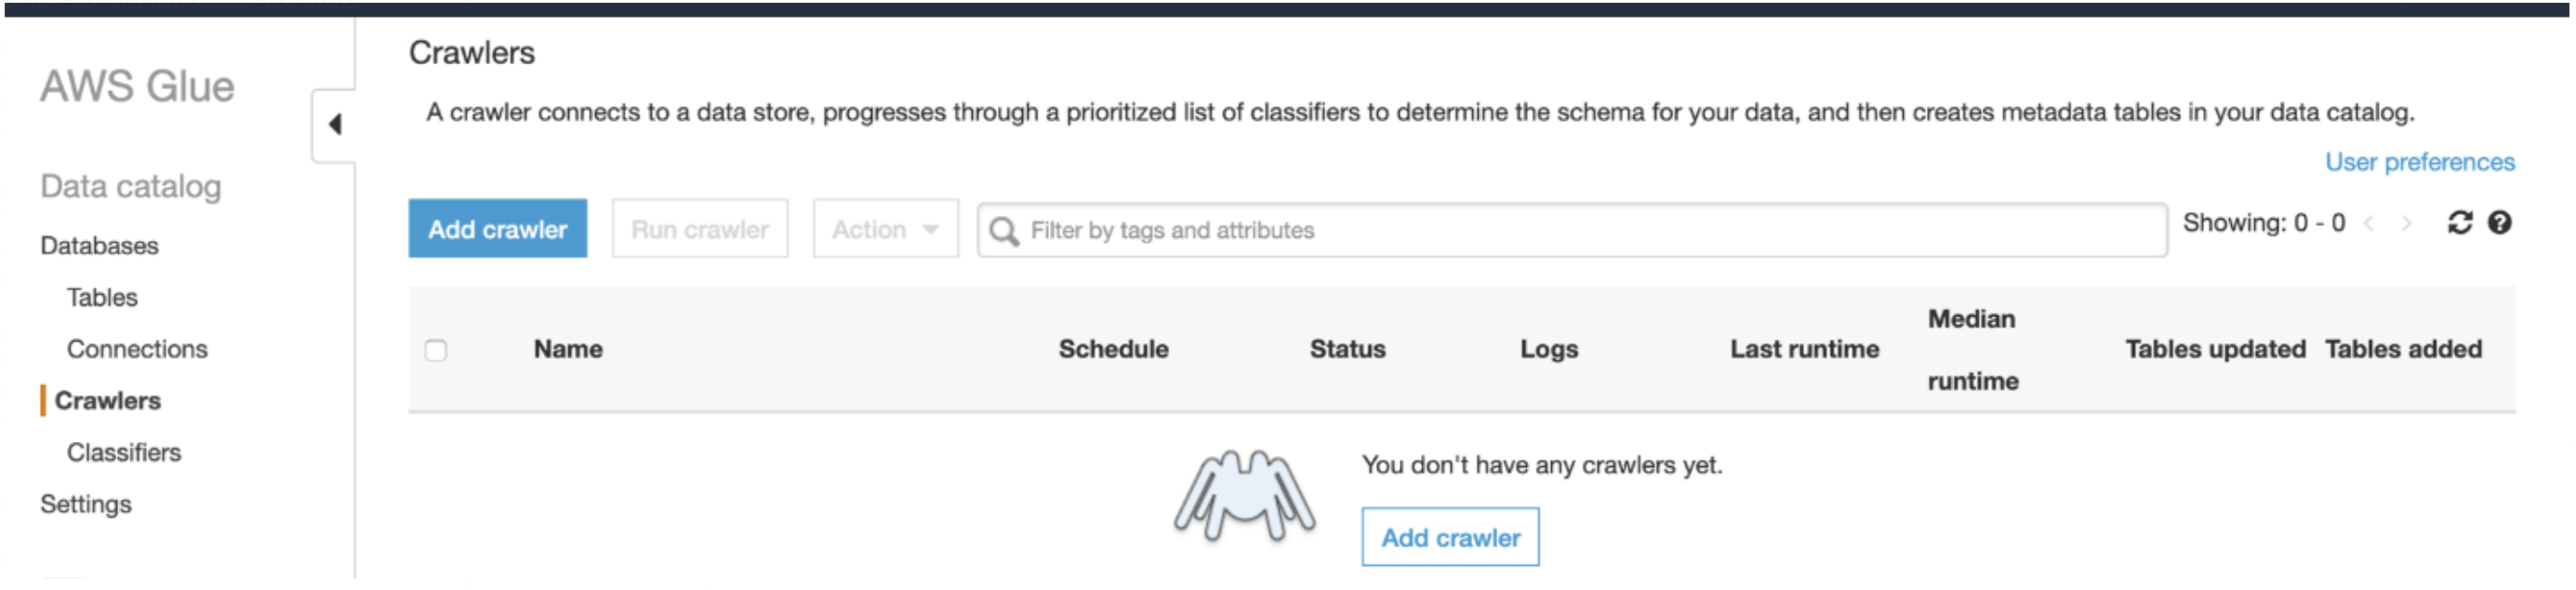The width and height of the screenshot is (2576, 590).
Task: Go to previous page arrow
Action: pos(2368,224)
